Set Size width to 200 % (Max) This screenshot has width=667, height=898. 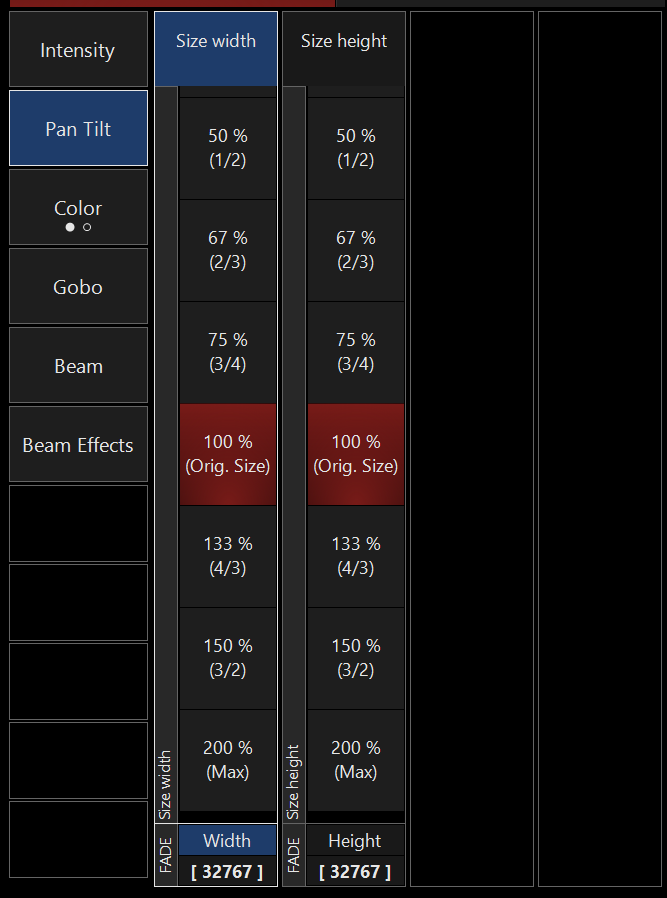pos(228,760)
